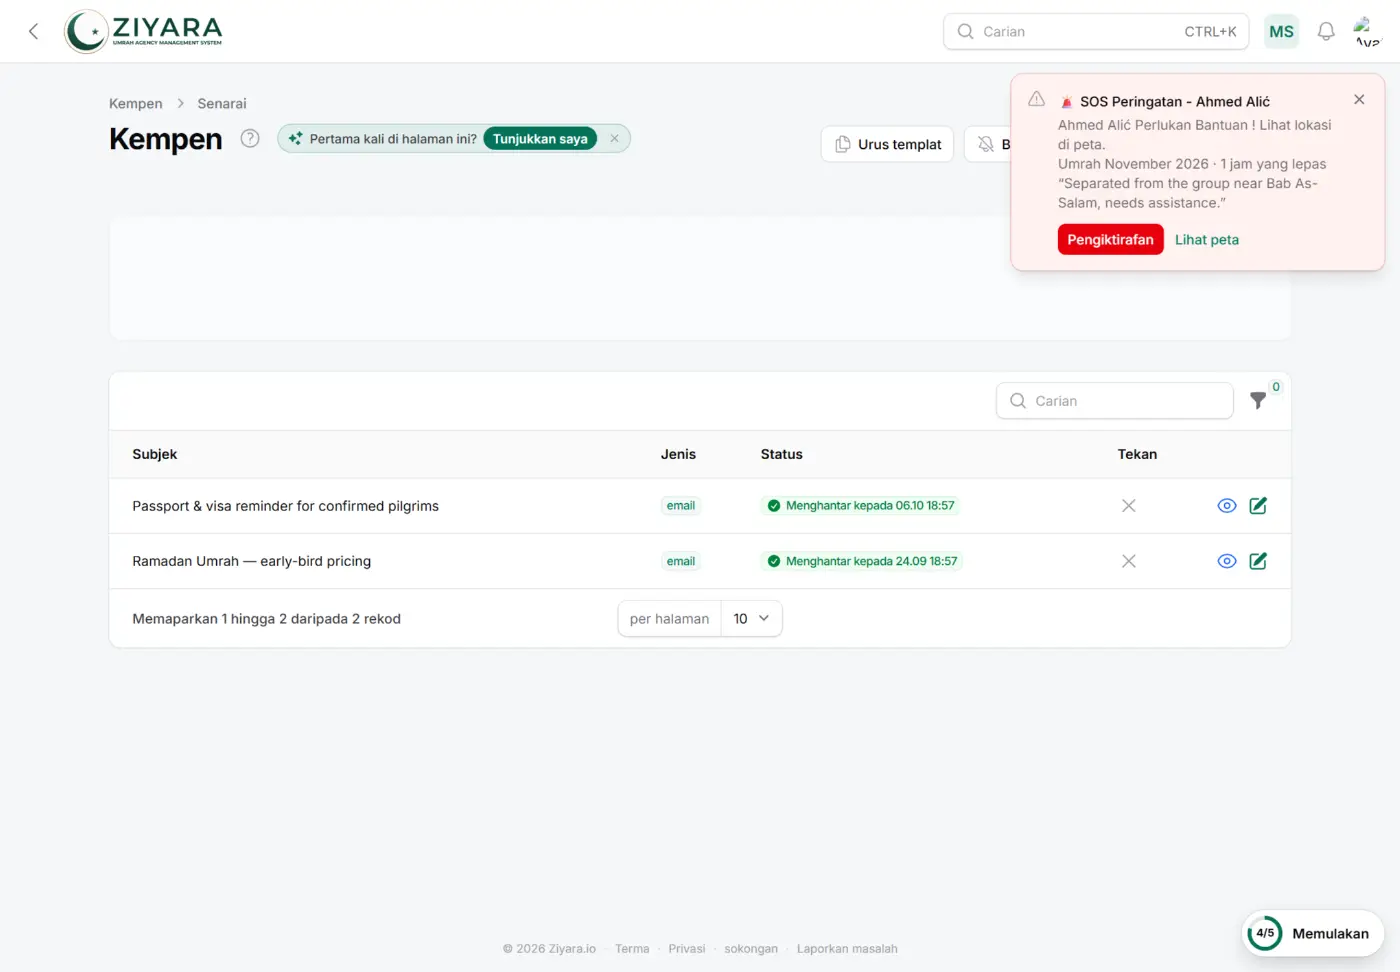Open the notifications bell
1400x972 pixels.
pos(1326,31)
